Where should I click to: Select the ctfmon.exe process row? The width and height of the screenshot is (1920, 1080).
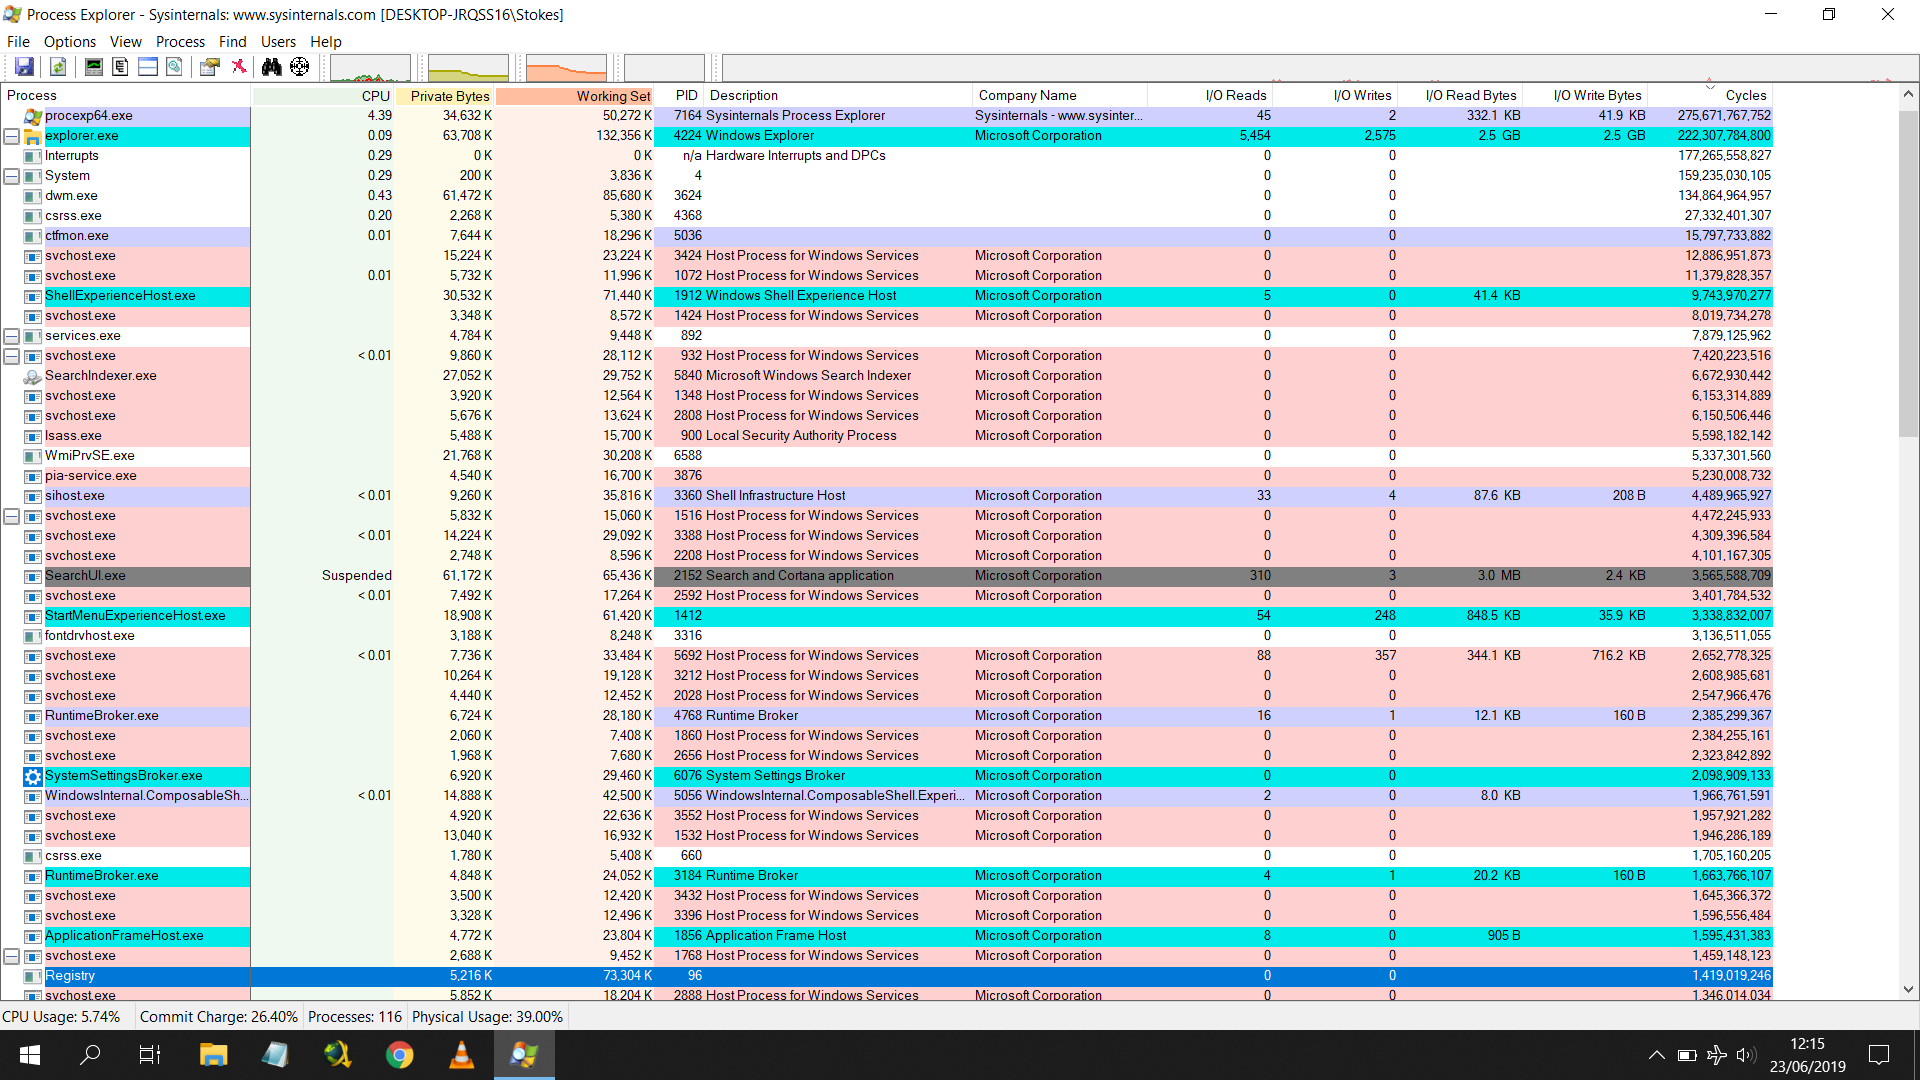click(x=887, y=236)
